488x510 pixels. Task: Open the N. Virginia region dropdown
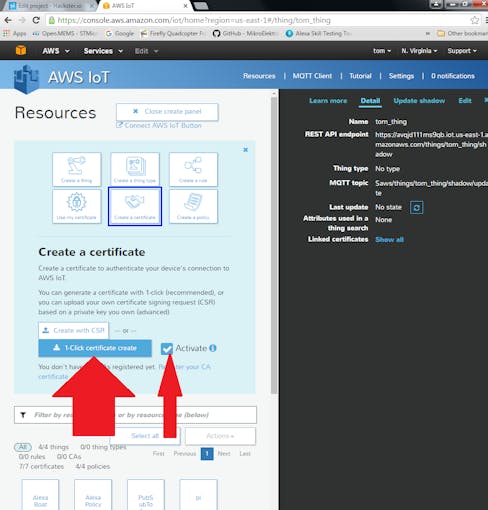(419, 51)
